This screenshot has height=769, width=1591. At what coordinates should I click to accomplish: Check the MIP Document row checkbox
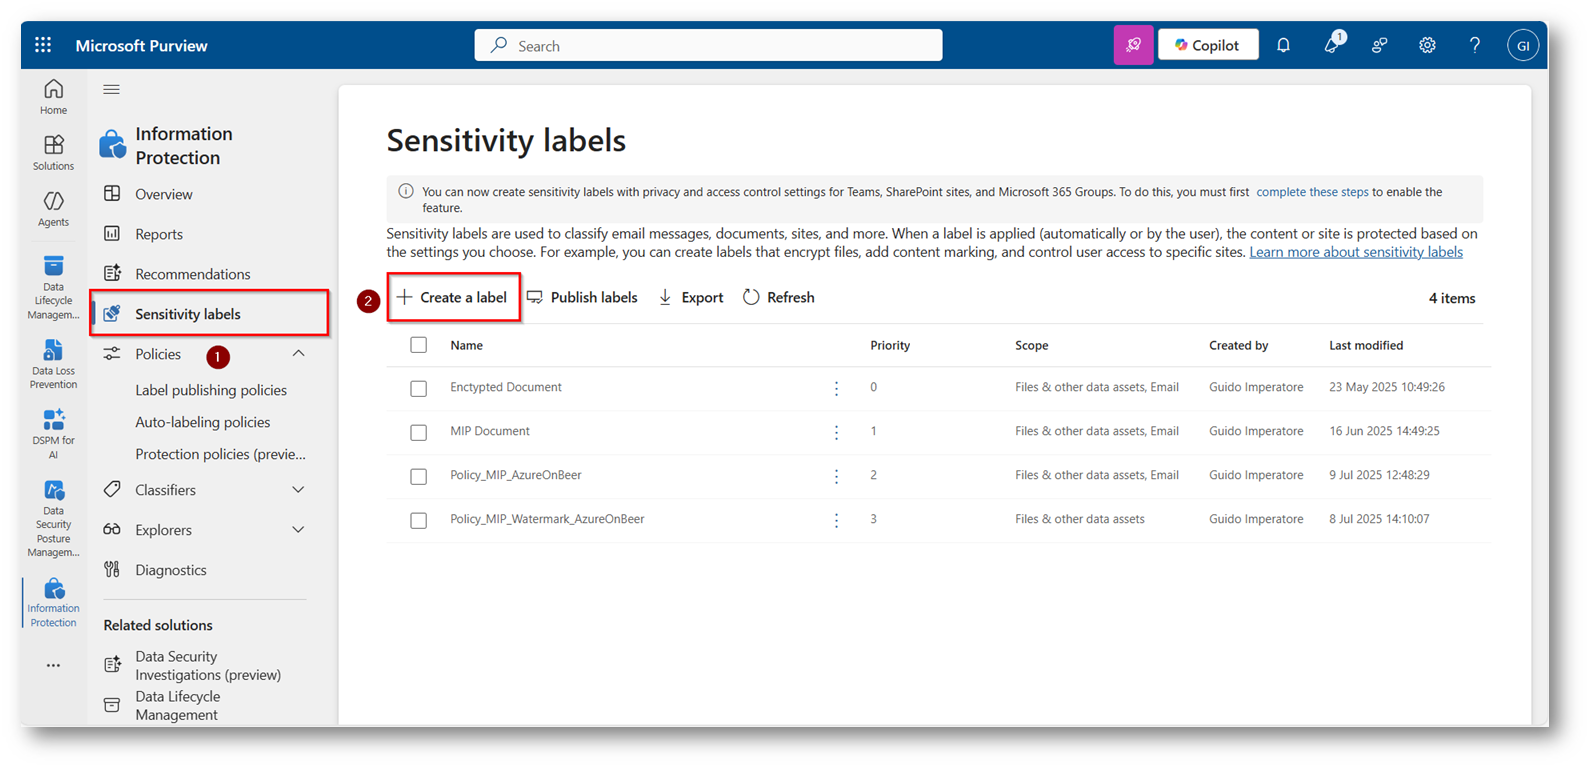pos(419,432)
